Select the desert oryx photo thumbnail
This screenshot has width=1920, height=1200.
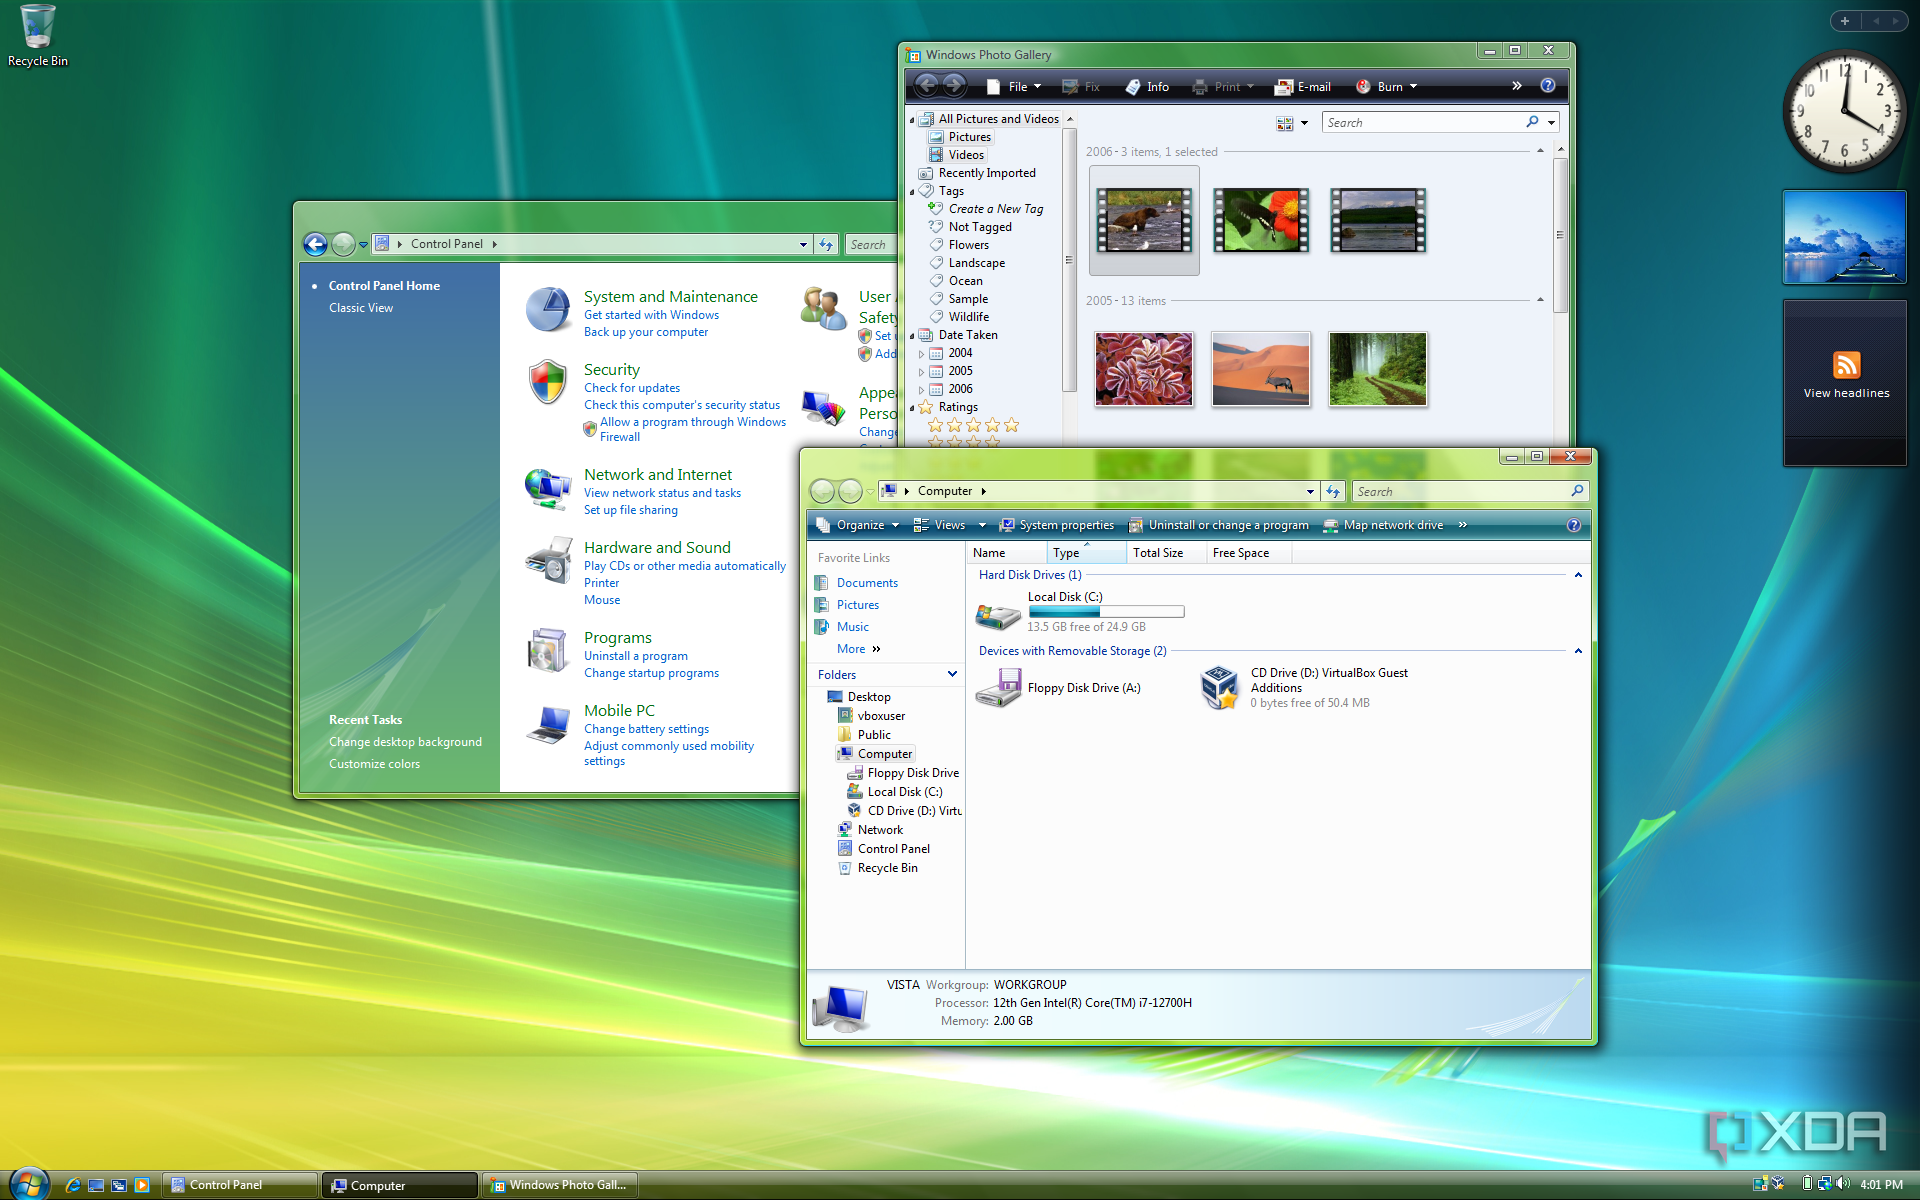point(1261,370)
